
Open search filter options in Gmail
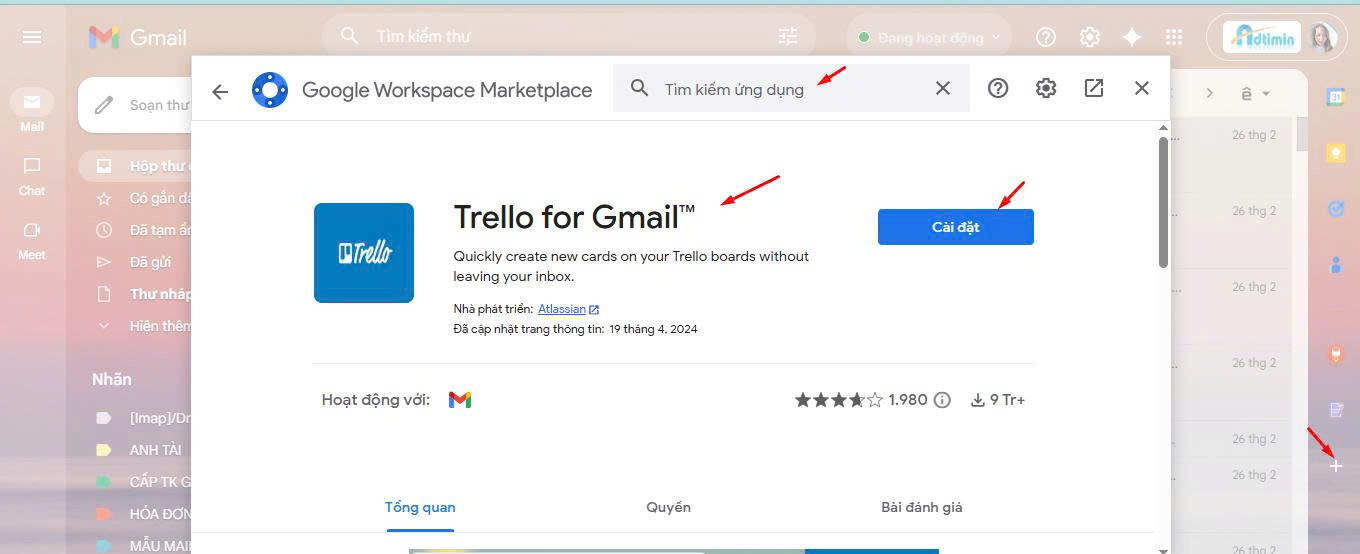[x=788, y=37]
